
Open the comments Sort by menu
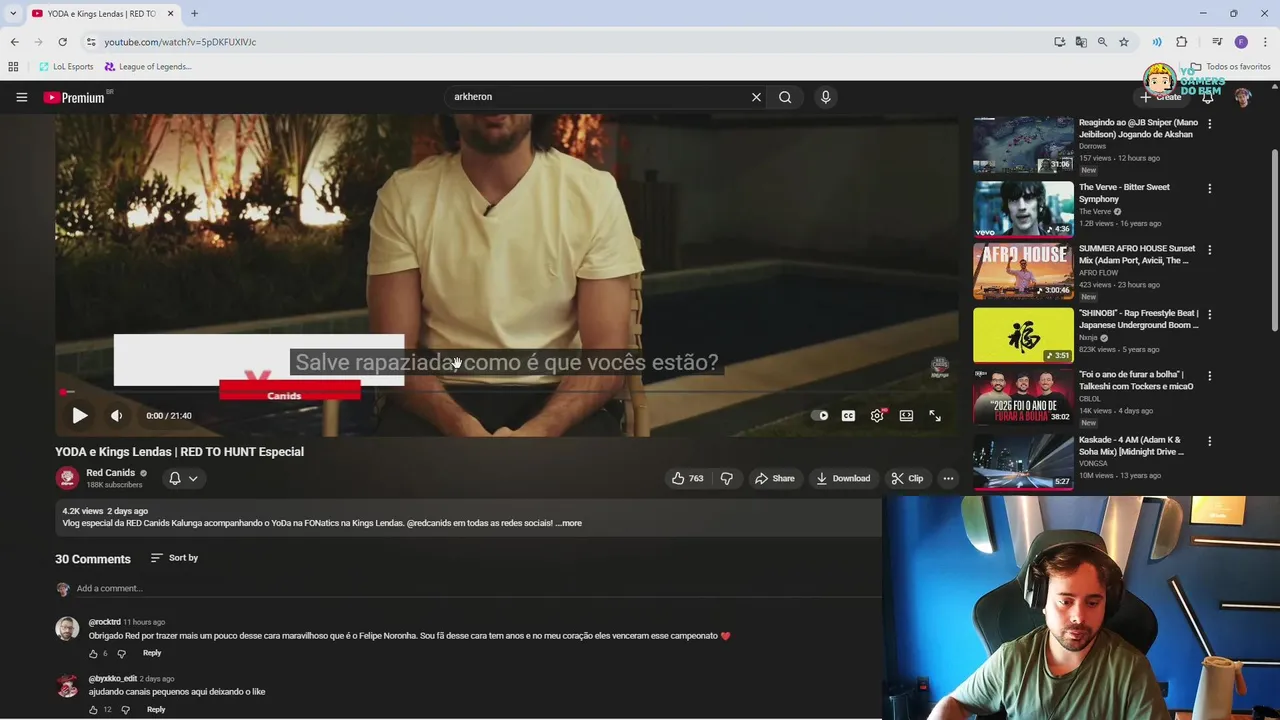[174, 558]
